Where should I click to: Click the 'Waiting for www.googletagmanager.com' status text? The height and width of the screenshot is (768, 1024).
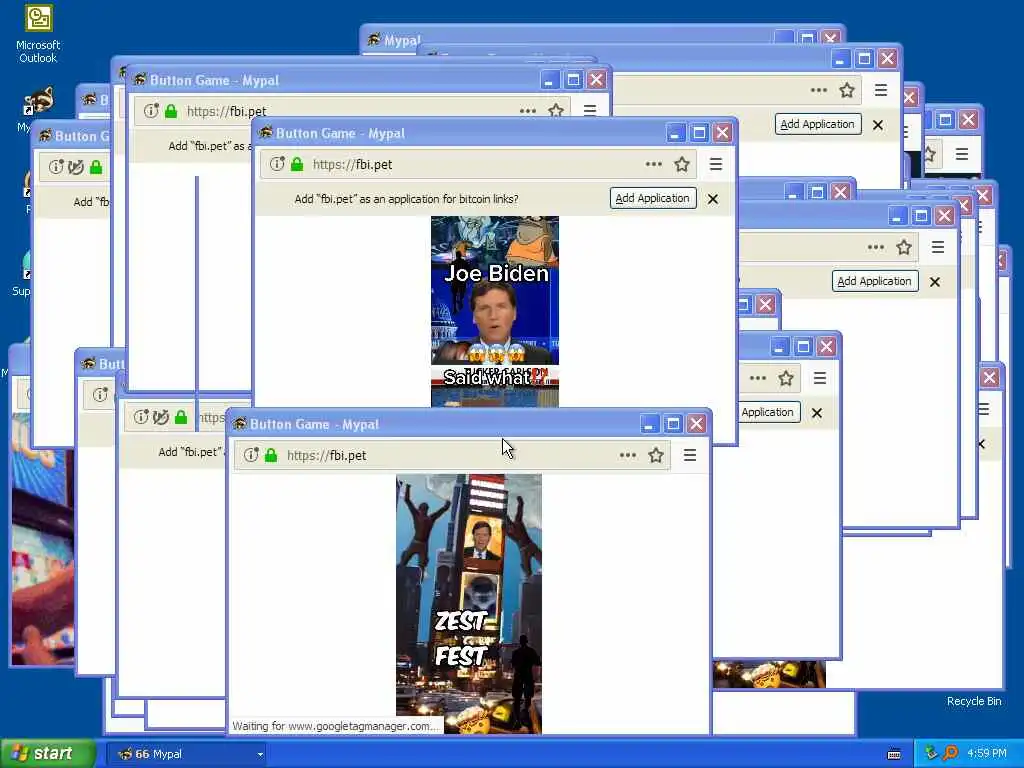pos(337,726)
